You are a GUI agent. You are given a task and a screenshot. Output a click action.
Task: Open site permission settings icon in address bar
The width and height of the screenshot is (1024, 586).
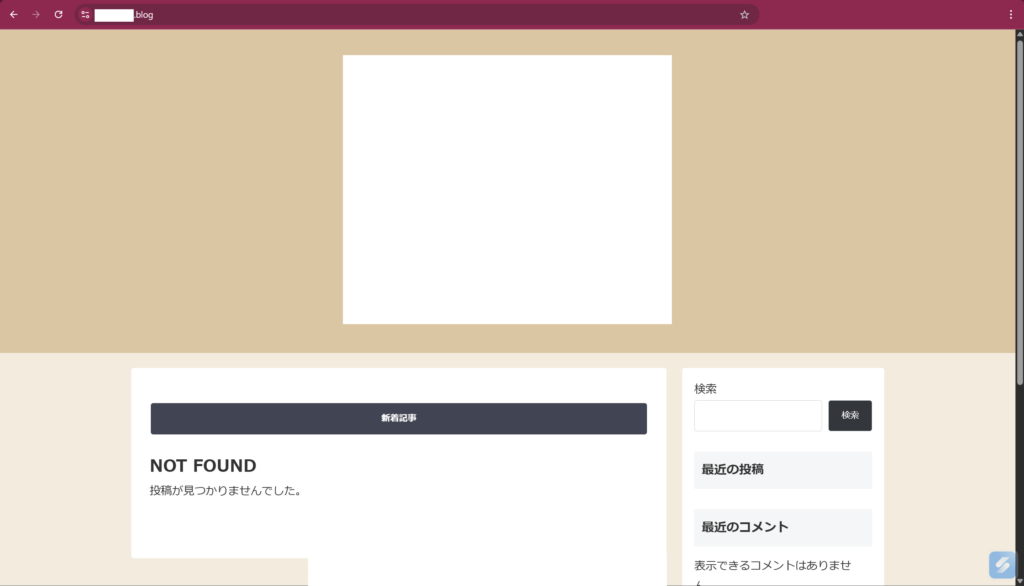pyautogui.click(x=85, y=14)
